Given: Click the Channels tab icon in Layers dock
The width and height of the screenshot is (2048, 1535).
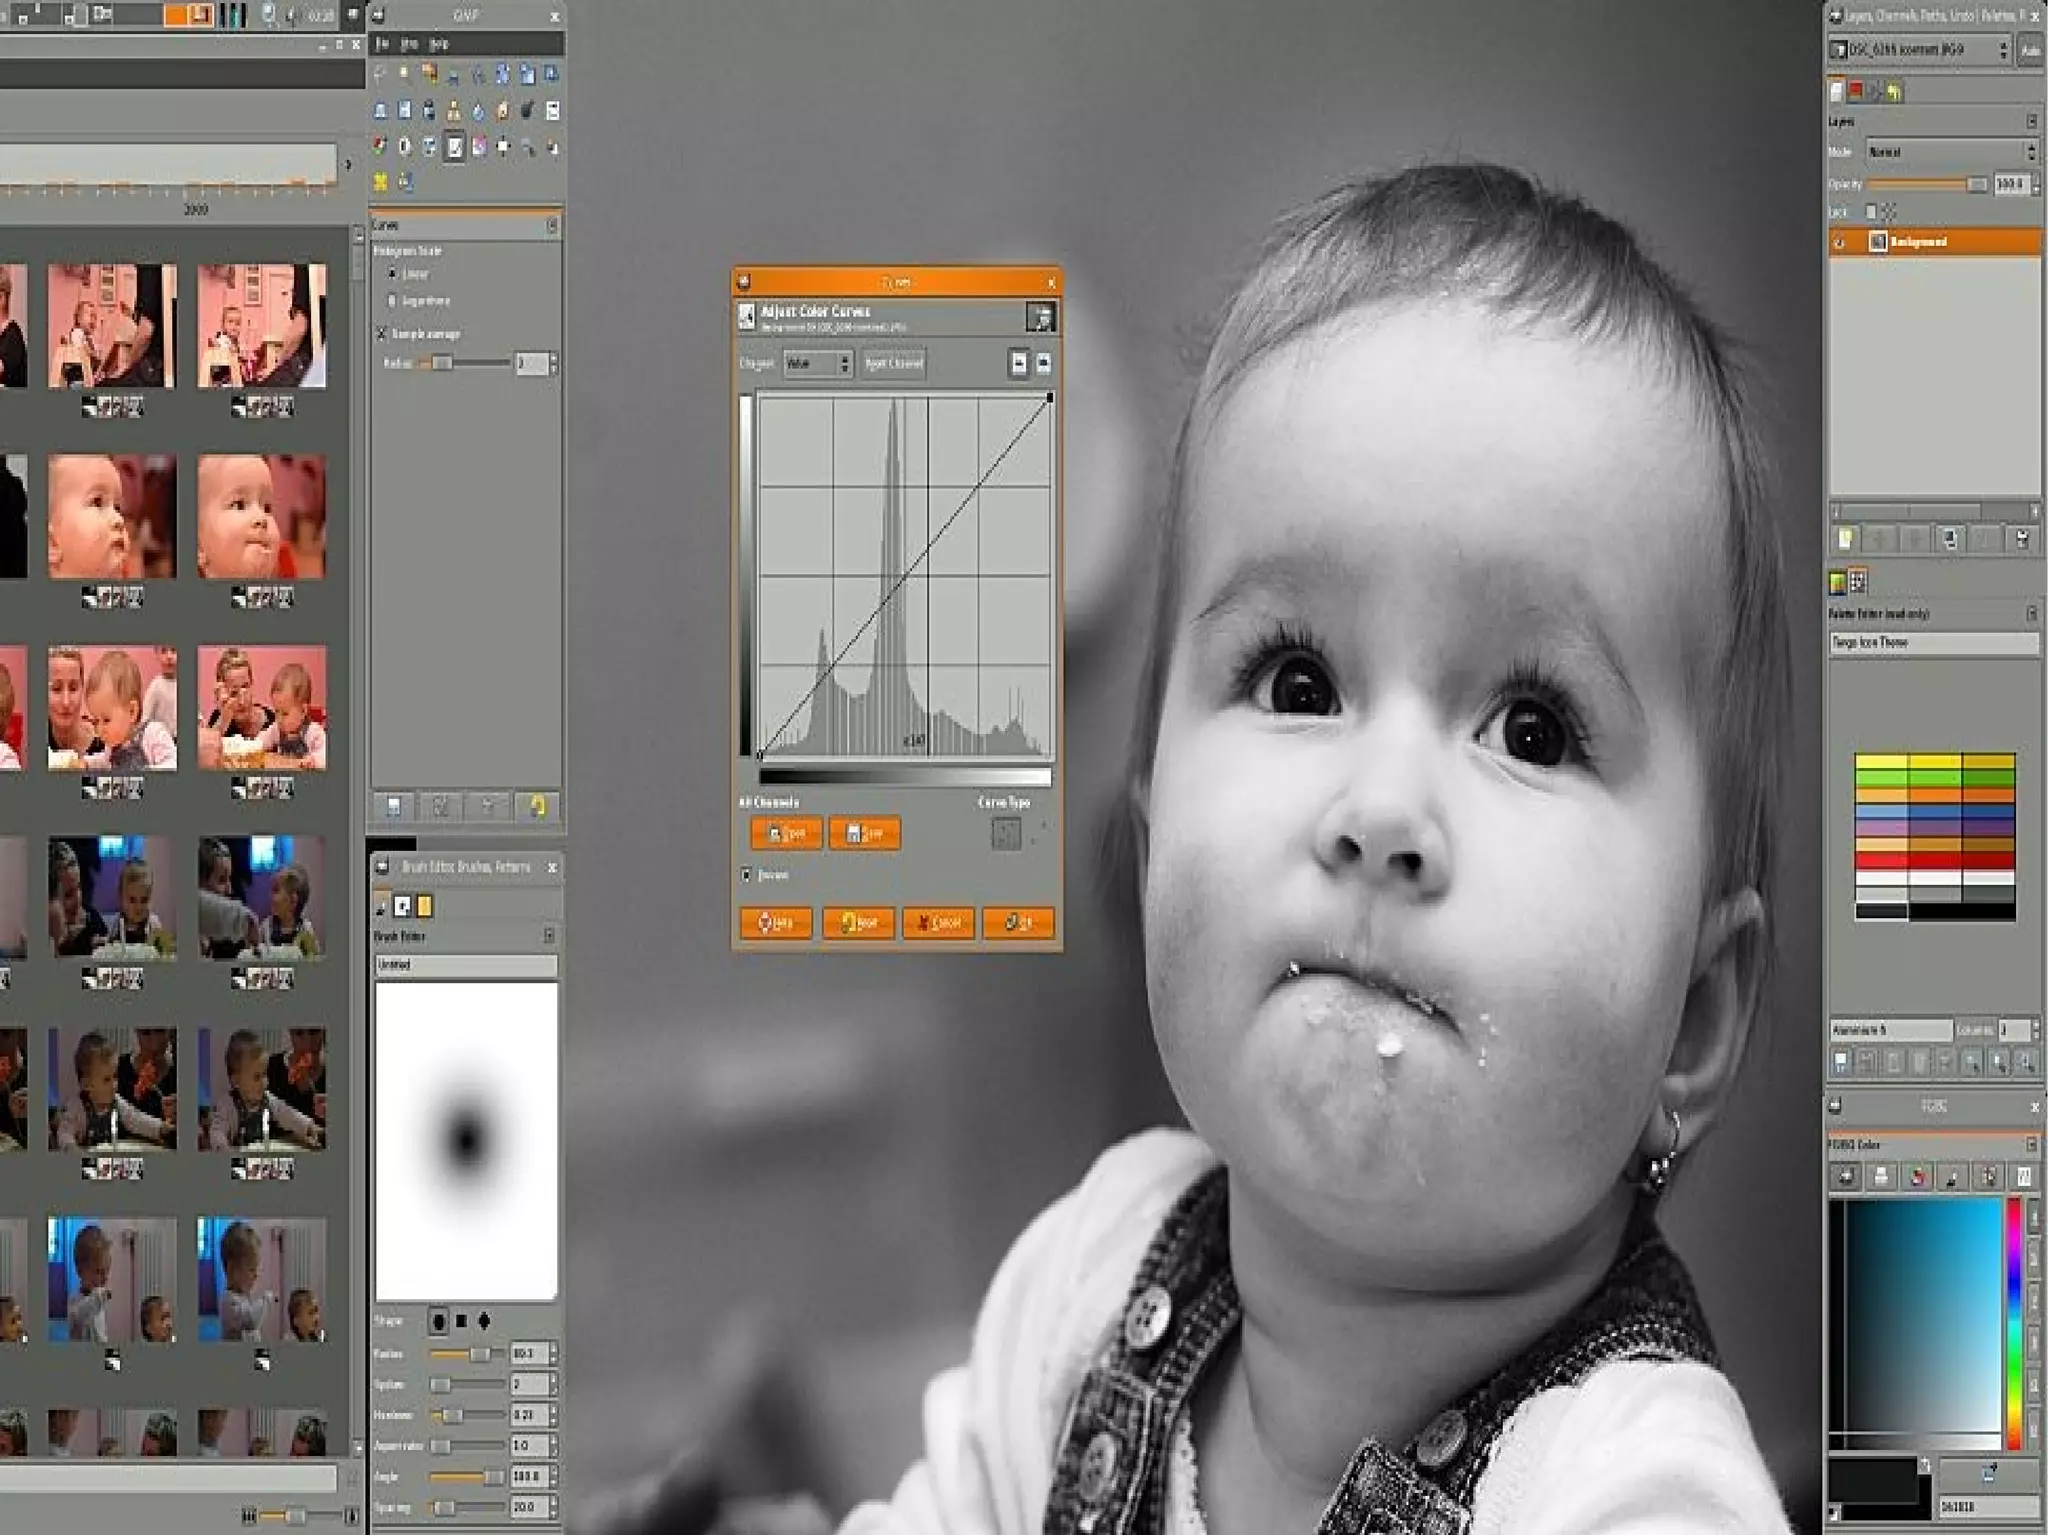Looking at the screenshot, I should pyautogui.click(x=1856, y=92).
